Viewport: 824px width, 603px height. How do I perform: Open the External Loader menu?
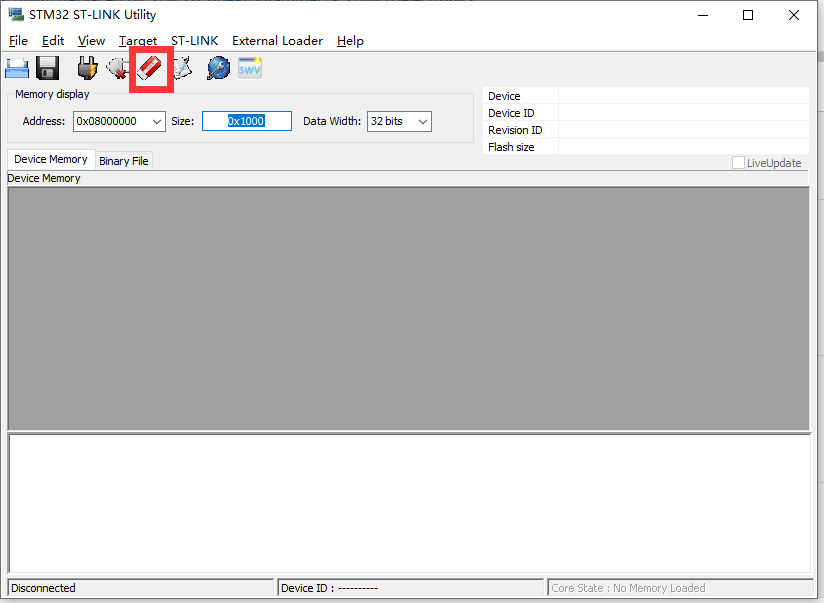[277, 40]
